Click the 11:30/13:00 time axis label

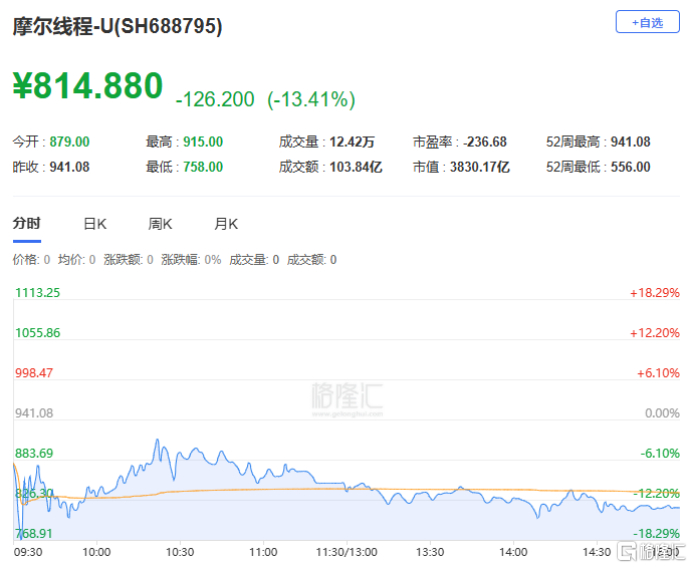click(346, 553)
